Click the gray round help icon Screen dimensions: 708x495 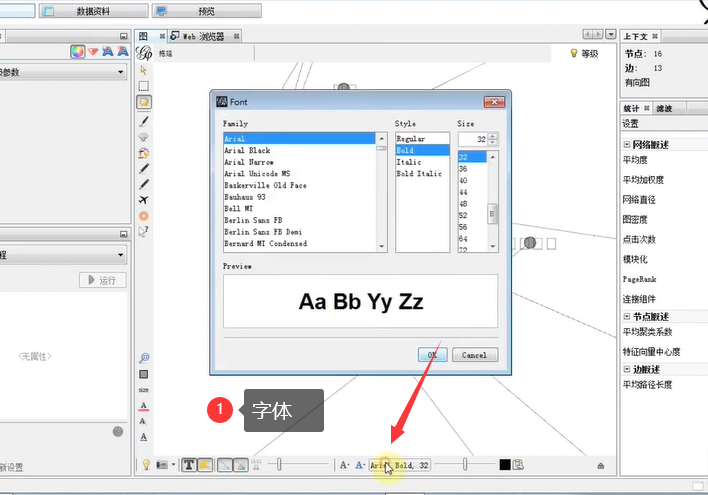[x=118, y=431]
